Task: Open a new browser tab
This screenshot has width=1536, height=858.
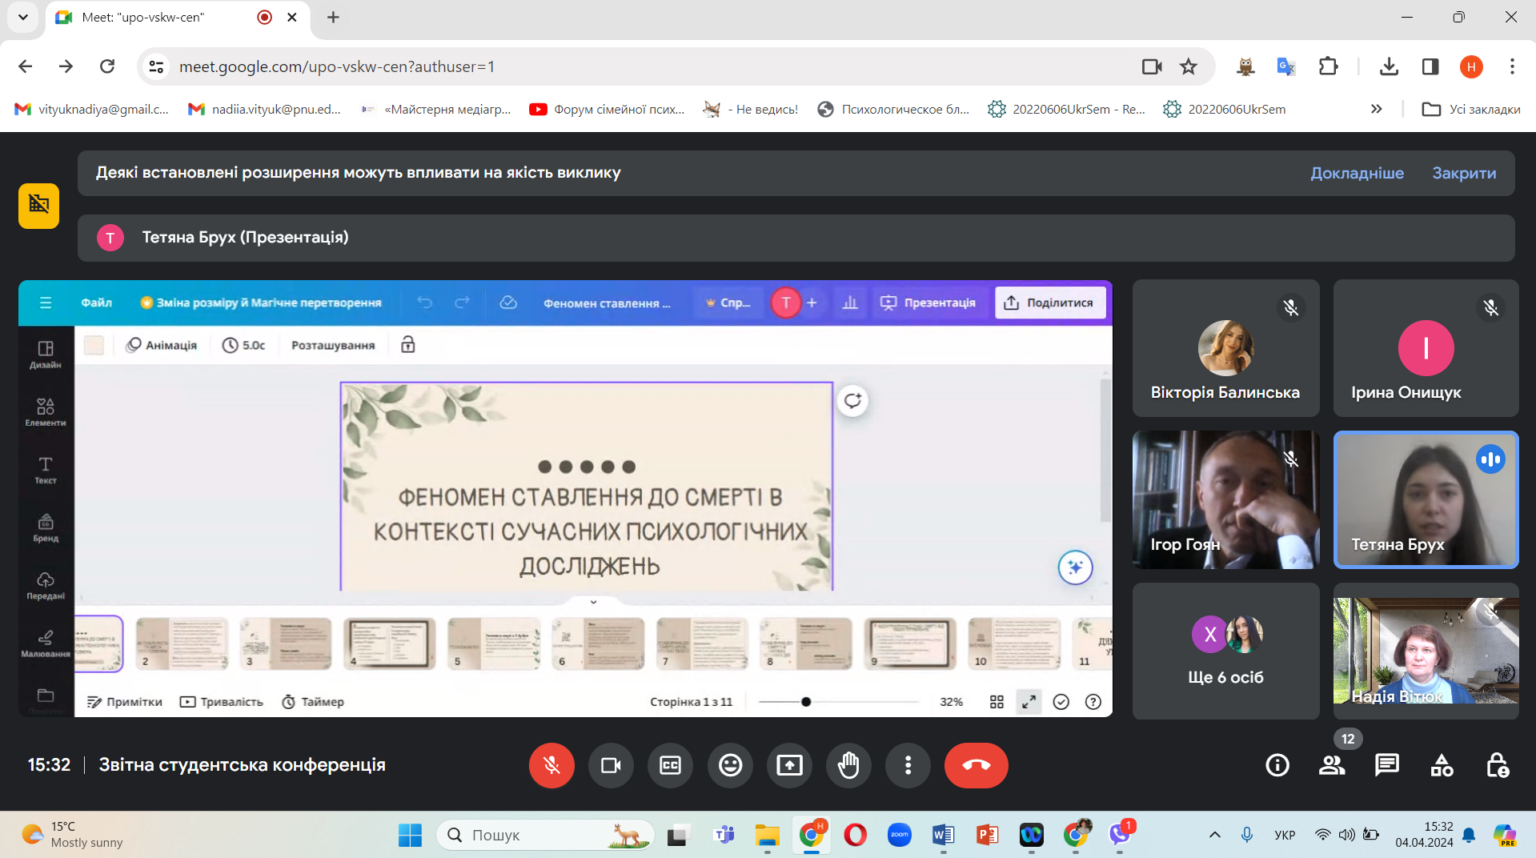Action: tap(333, 17)
